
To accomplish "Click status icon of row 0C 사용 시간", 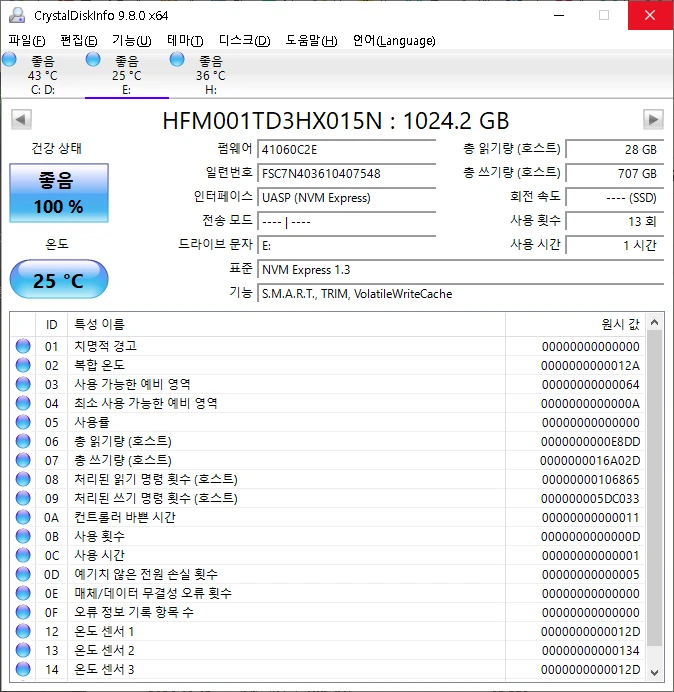I will (x=23, y=555).
